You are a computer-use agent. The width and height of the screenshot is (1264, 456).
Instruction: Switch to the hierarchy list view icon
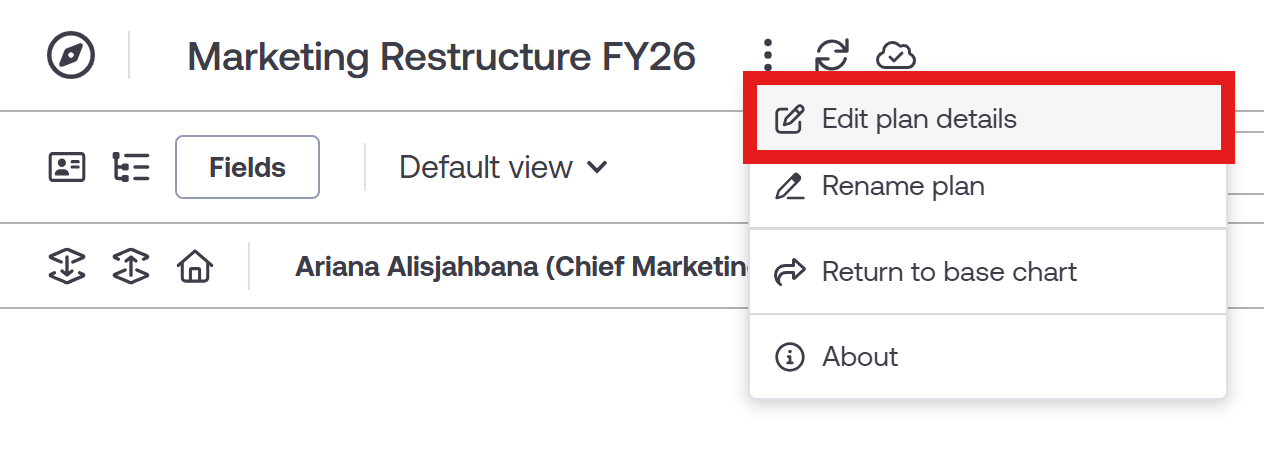coord(131,167)
